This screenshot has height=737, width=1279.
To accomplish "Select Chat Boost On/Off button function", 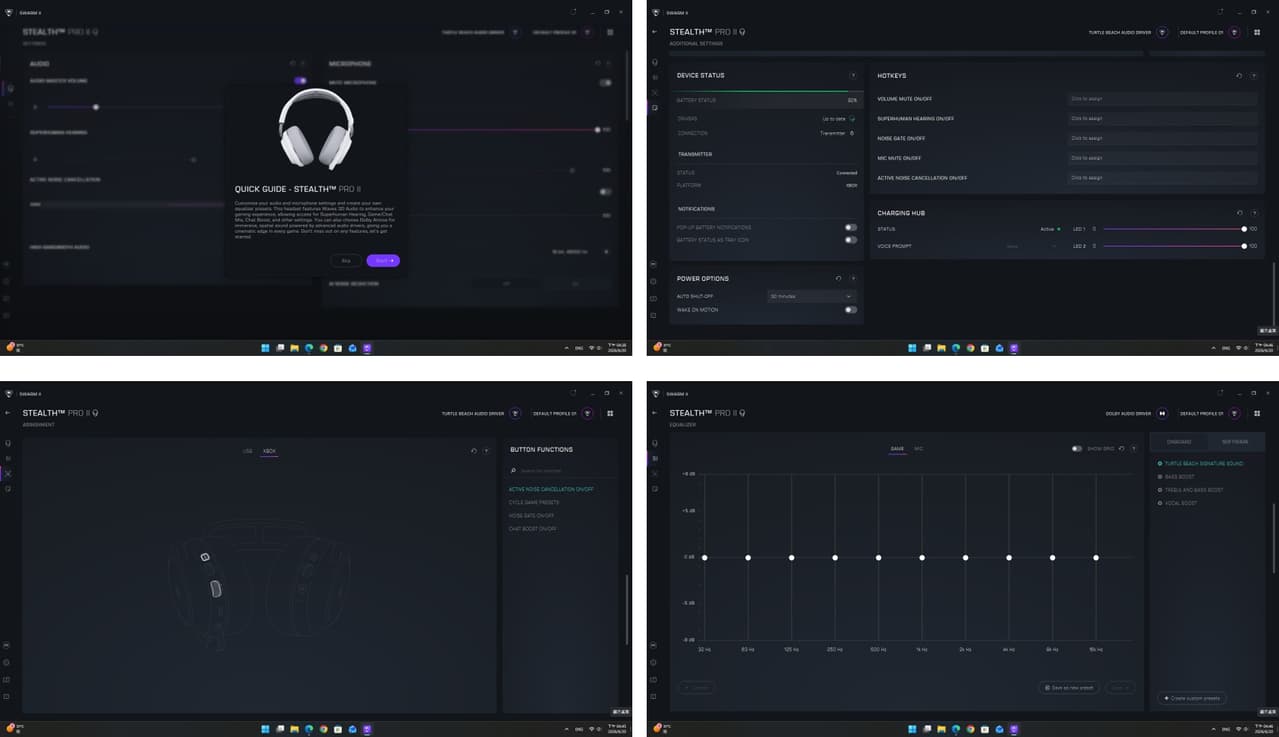I will 532,528.
